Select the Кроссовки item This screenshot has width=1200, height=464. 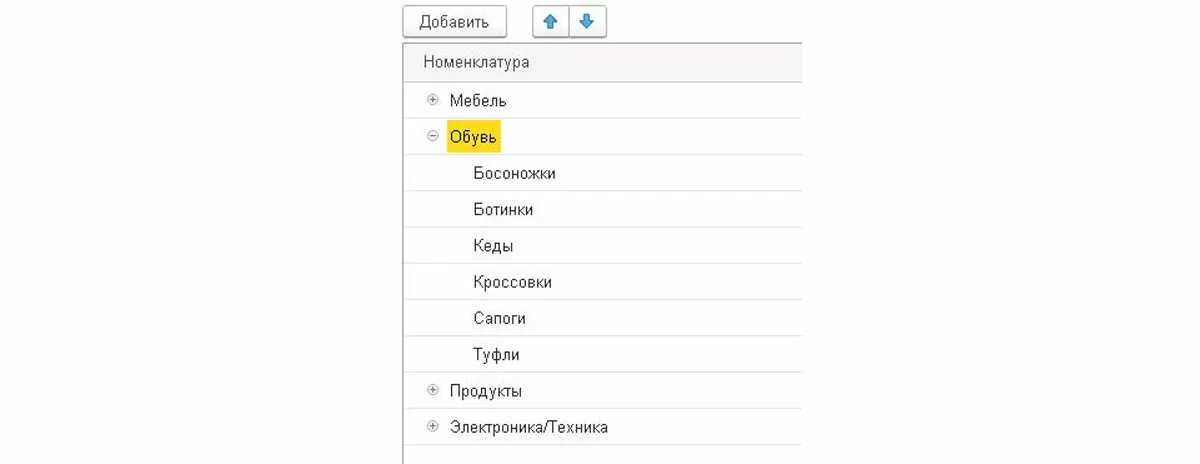click(512, 282)
